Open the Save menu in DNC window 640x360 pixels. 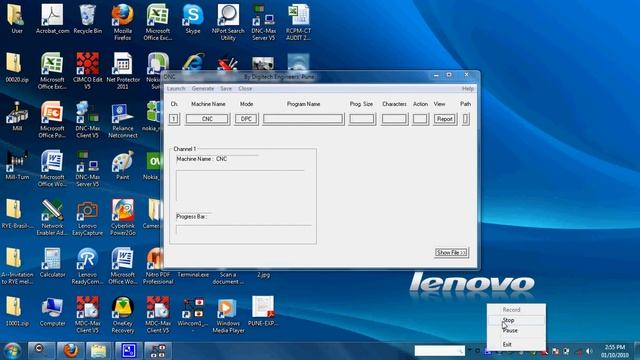[x=226, y=89]
